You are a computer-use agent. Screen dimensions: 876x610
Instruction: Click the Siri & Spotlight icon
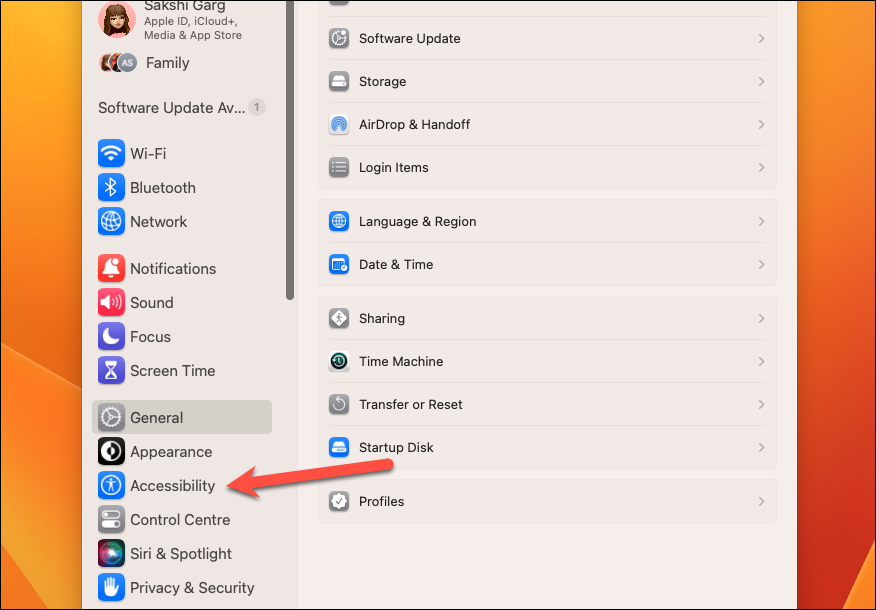[x=111, y=554]
